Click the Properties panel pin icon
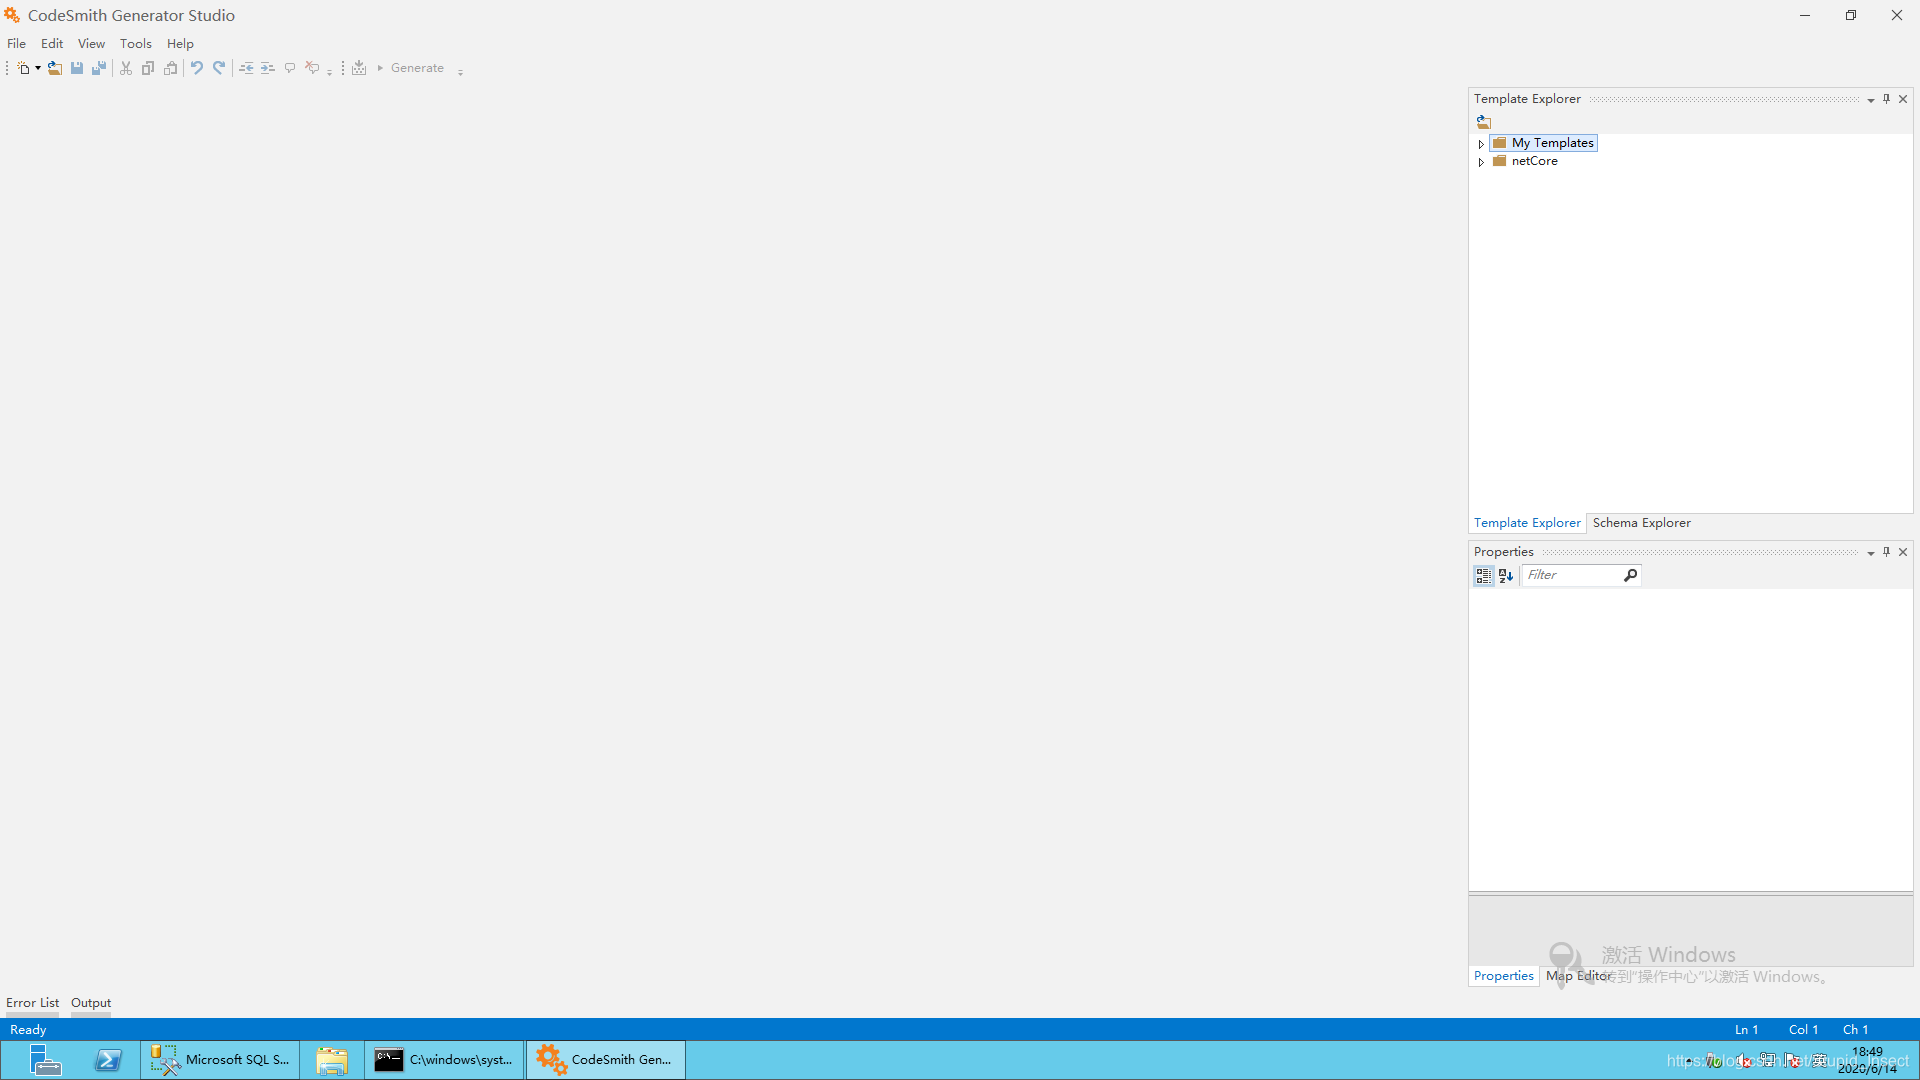 tap(1886, 551)
